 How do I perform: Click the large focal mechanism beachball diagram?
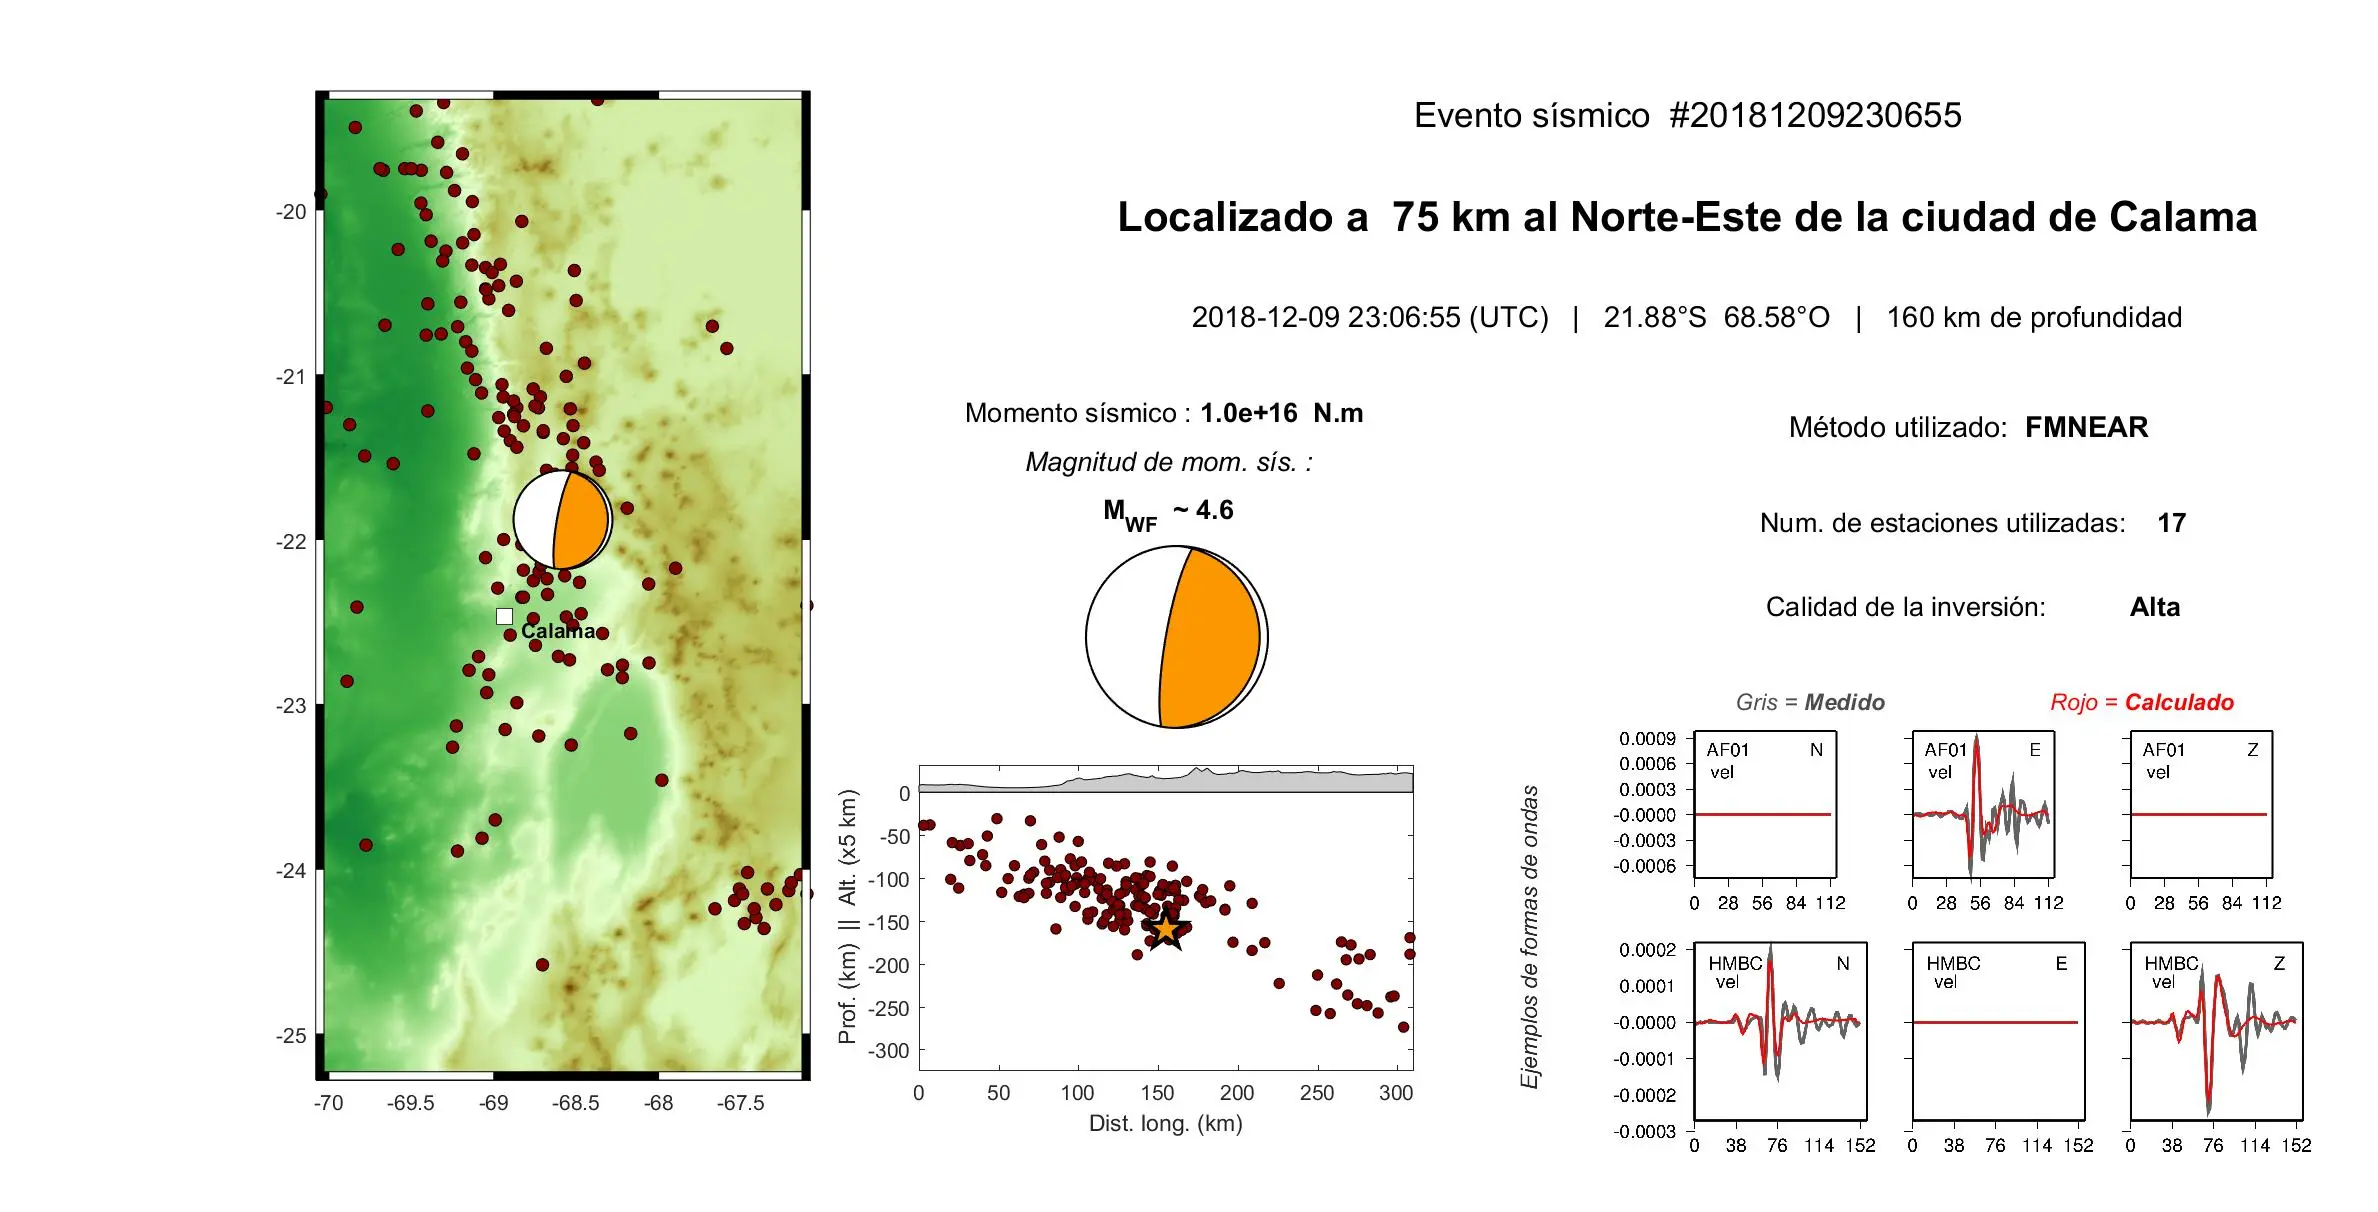point(1177,637)
